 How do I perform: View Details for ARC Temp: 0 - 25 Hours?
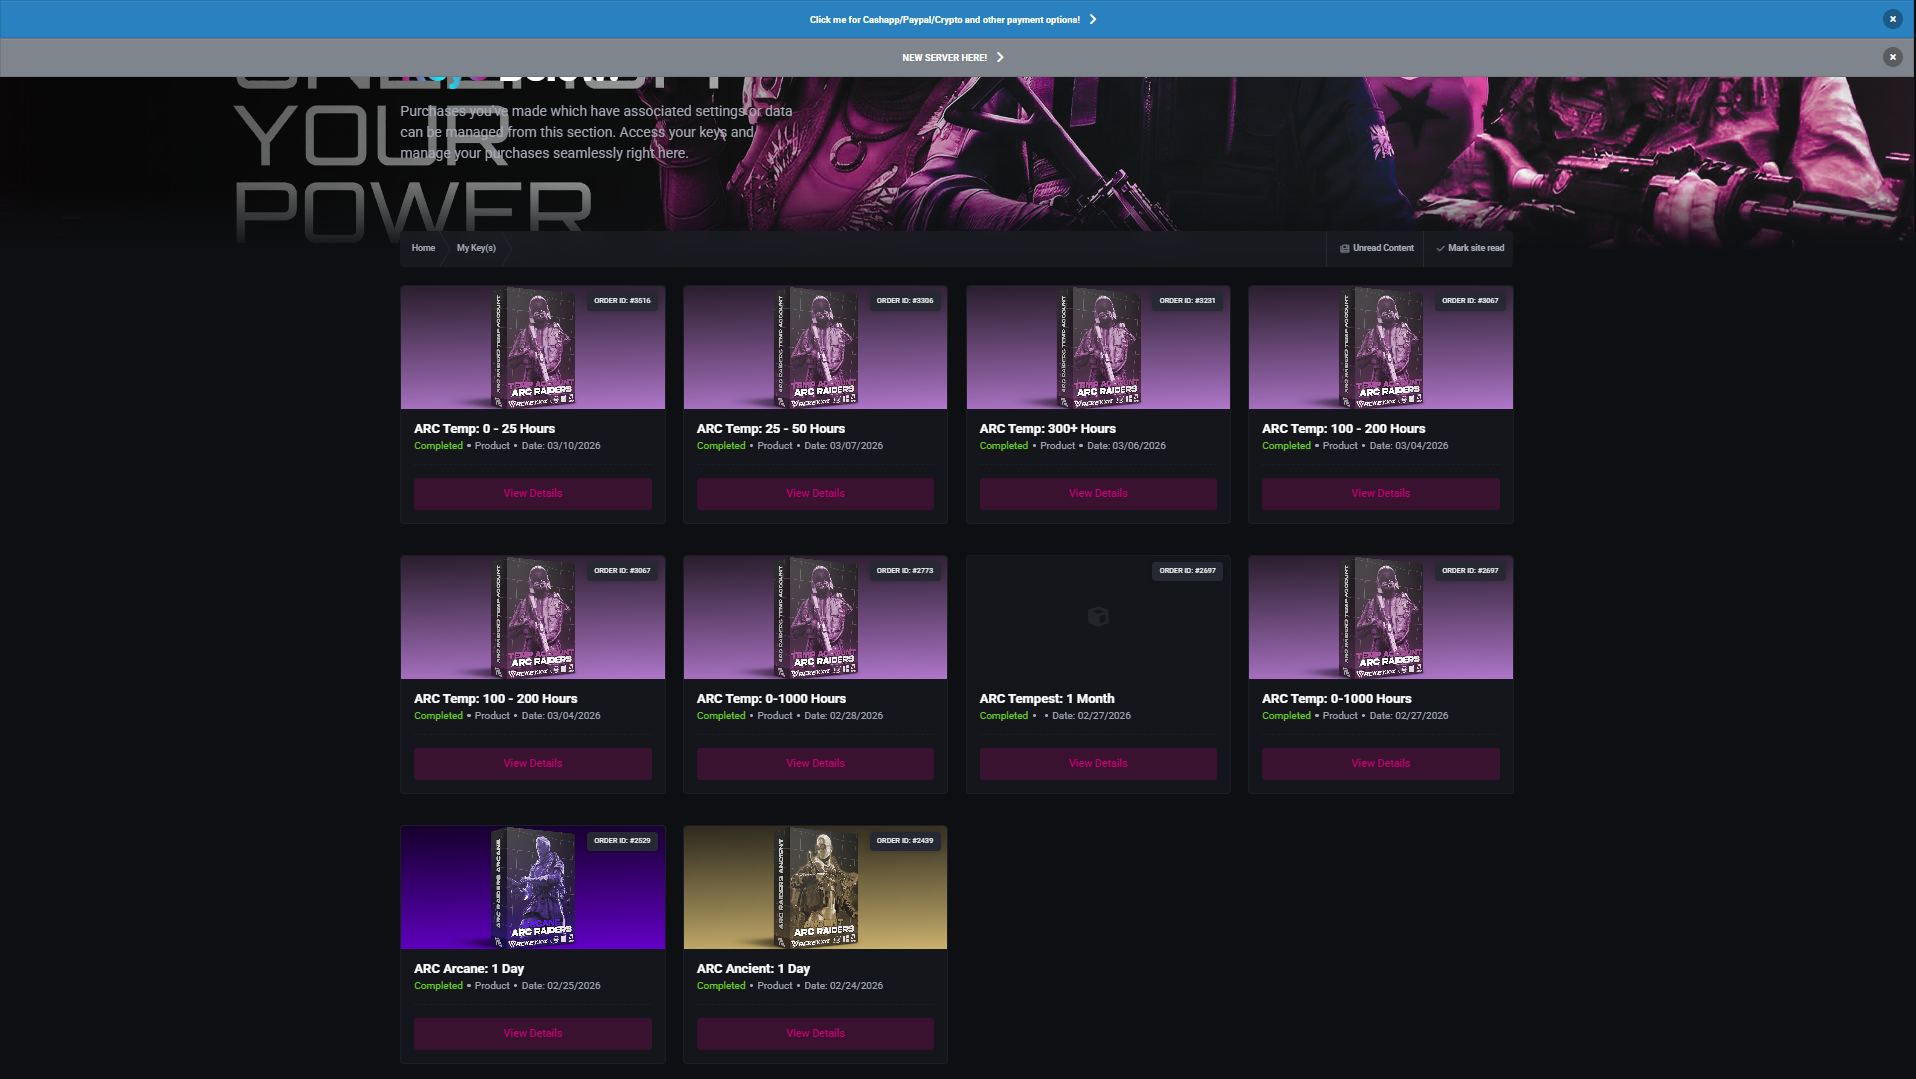532,493
